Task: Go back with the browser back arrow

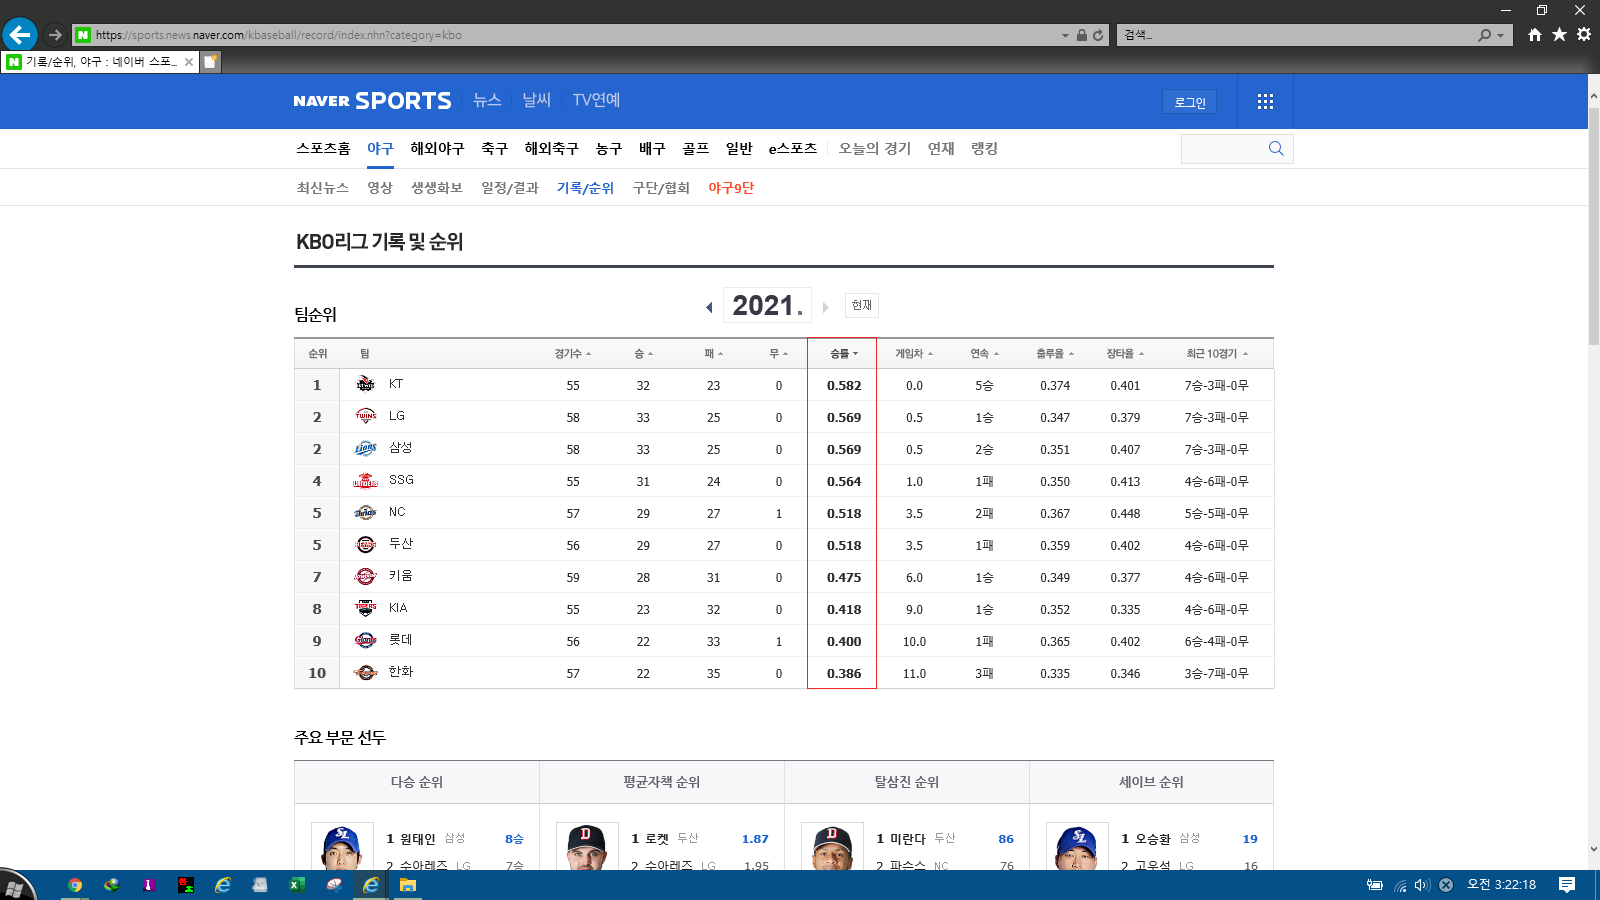Action: coord(20,35)
